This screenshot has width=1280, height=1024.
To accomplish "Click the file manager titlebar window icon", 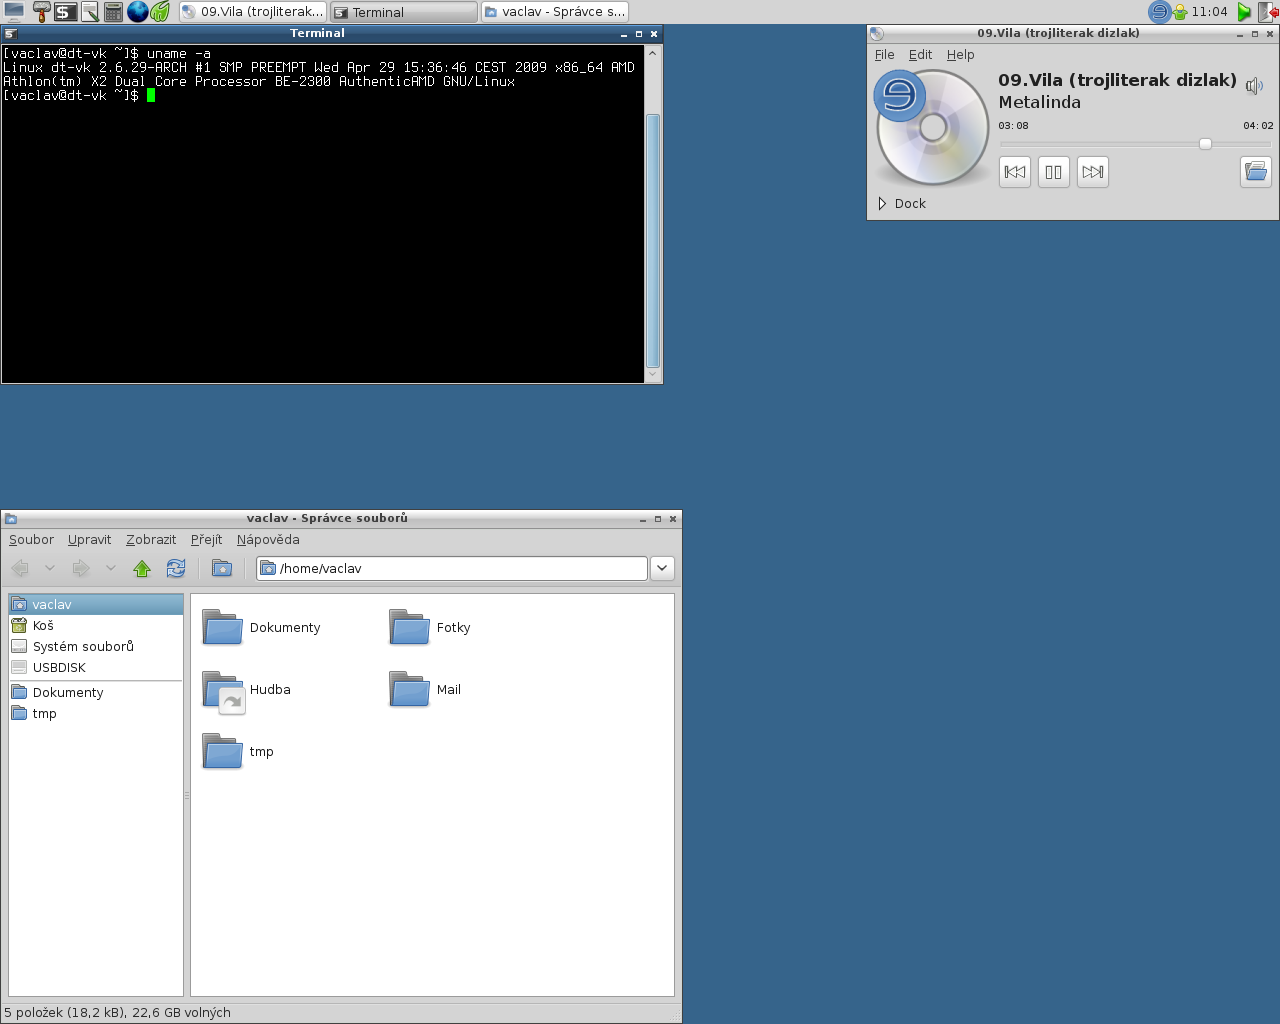I will (10, 518).
